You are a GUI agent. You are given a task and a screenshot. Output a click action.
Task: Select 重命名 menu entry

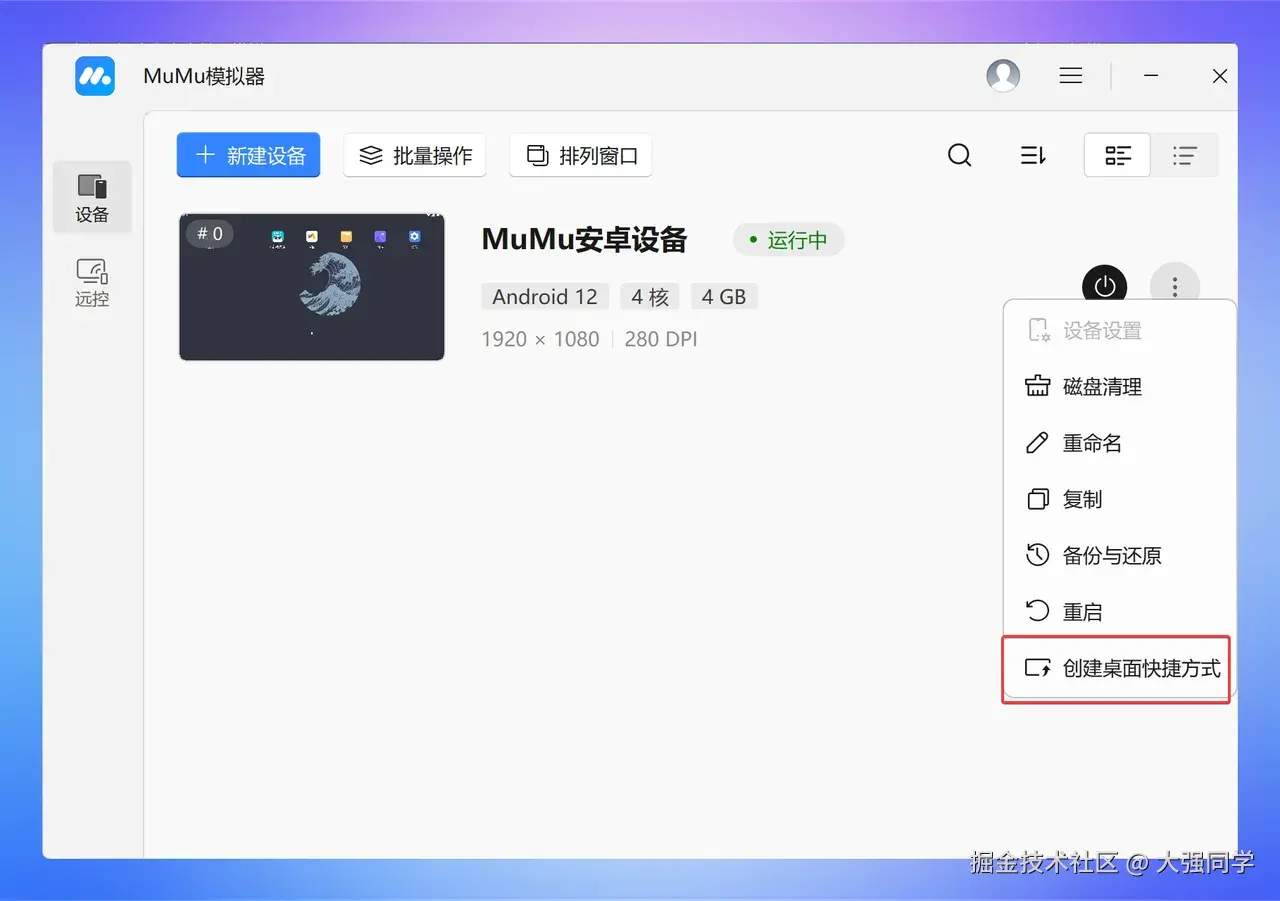pos(1120,443)
